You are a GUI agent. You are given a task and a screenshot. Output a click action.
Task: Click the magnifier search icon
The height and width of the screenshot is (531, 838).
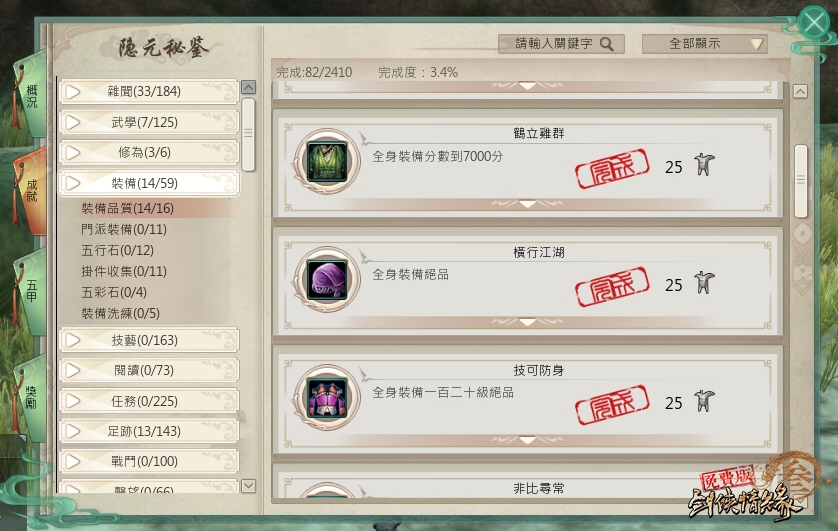pyautogui.click(x=606, y=44)
